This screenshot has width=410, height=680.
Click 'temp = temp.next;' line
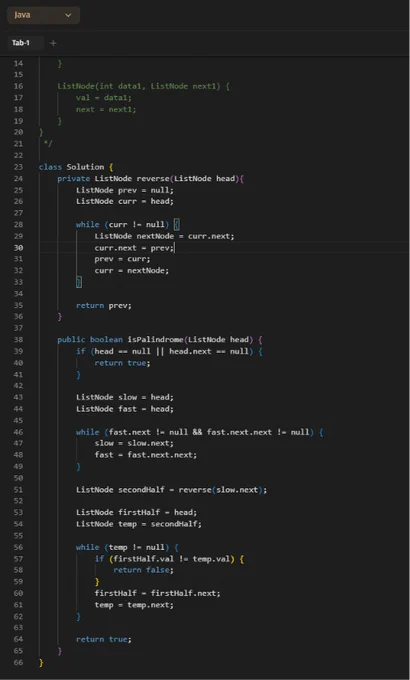pos(134,605)
